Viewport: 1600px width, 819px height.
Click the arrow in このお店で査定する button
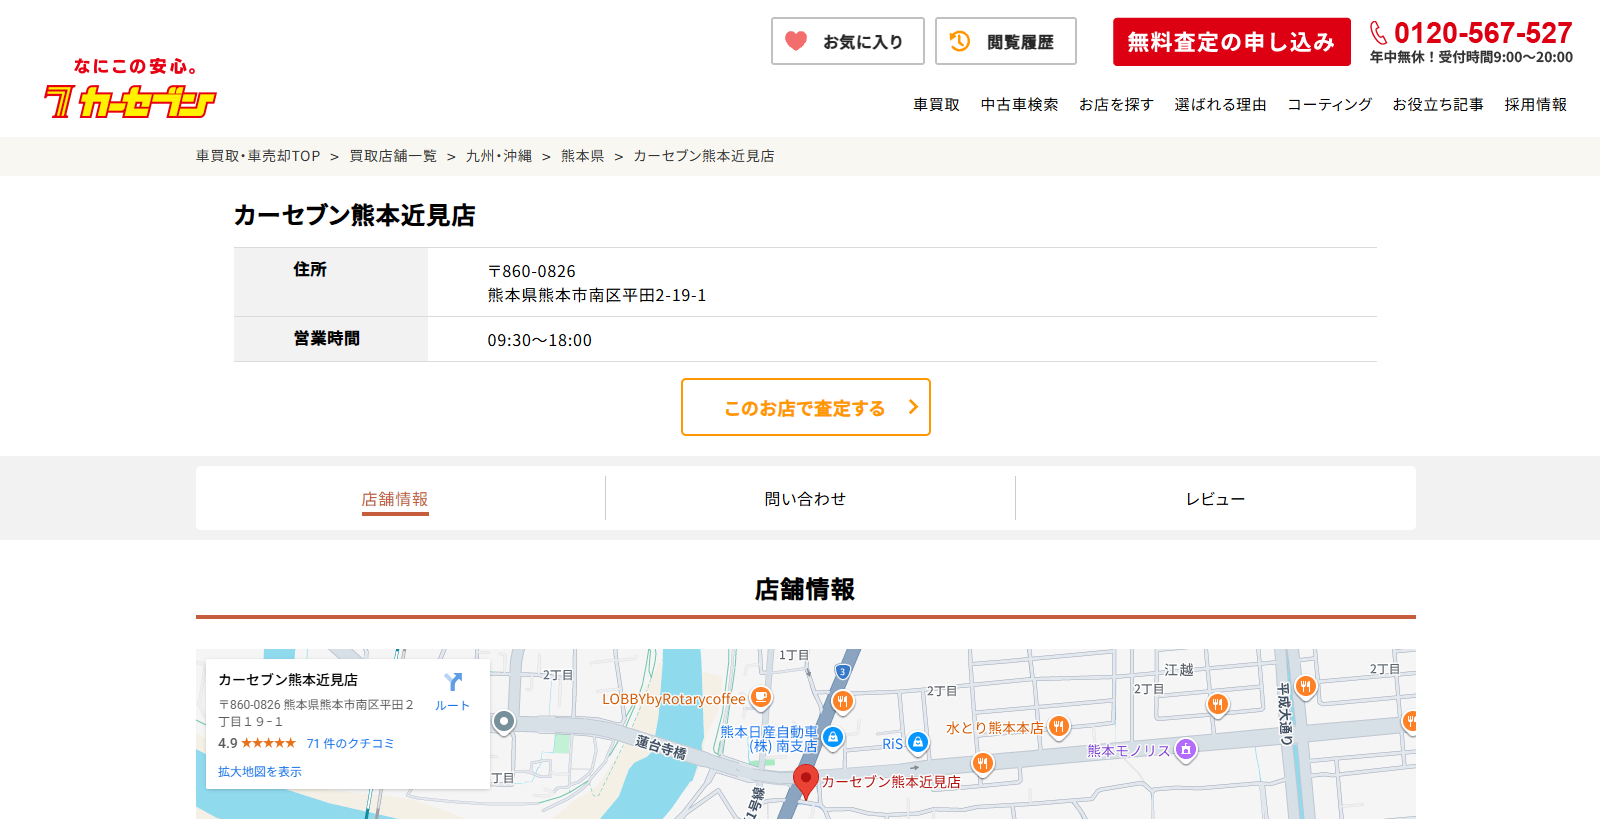tap(913, 407)
